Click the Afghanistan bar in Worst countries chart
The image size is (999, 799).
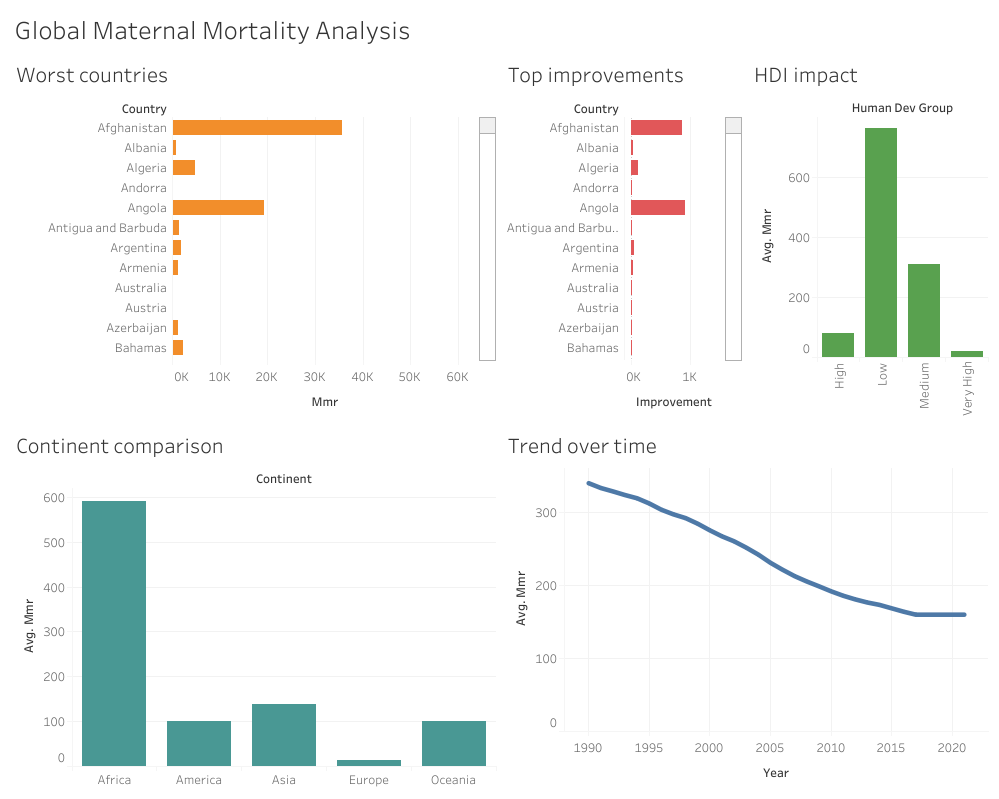pyautogui.click(x=257, y=127)
